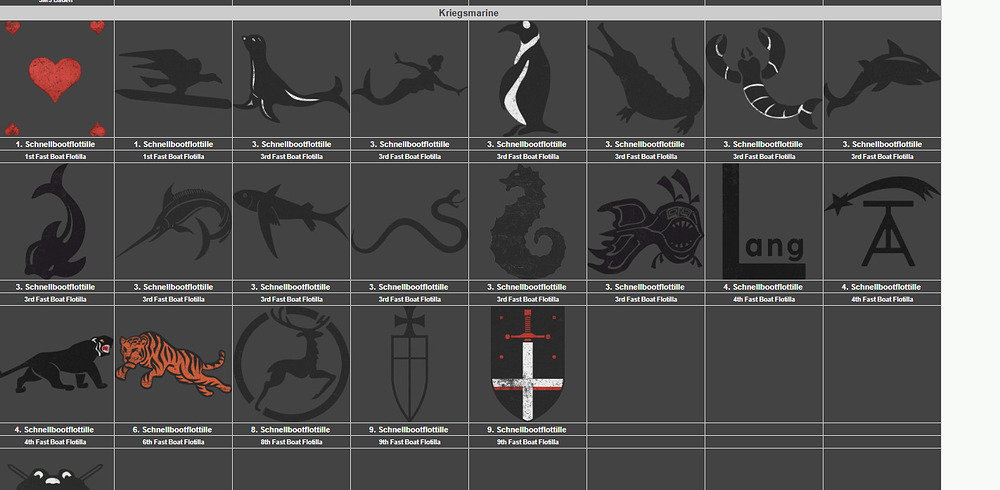
Task: Click the bird on surfboard emblem
Action: [173, 78]
